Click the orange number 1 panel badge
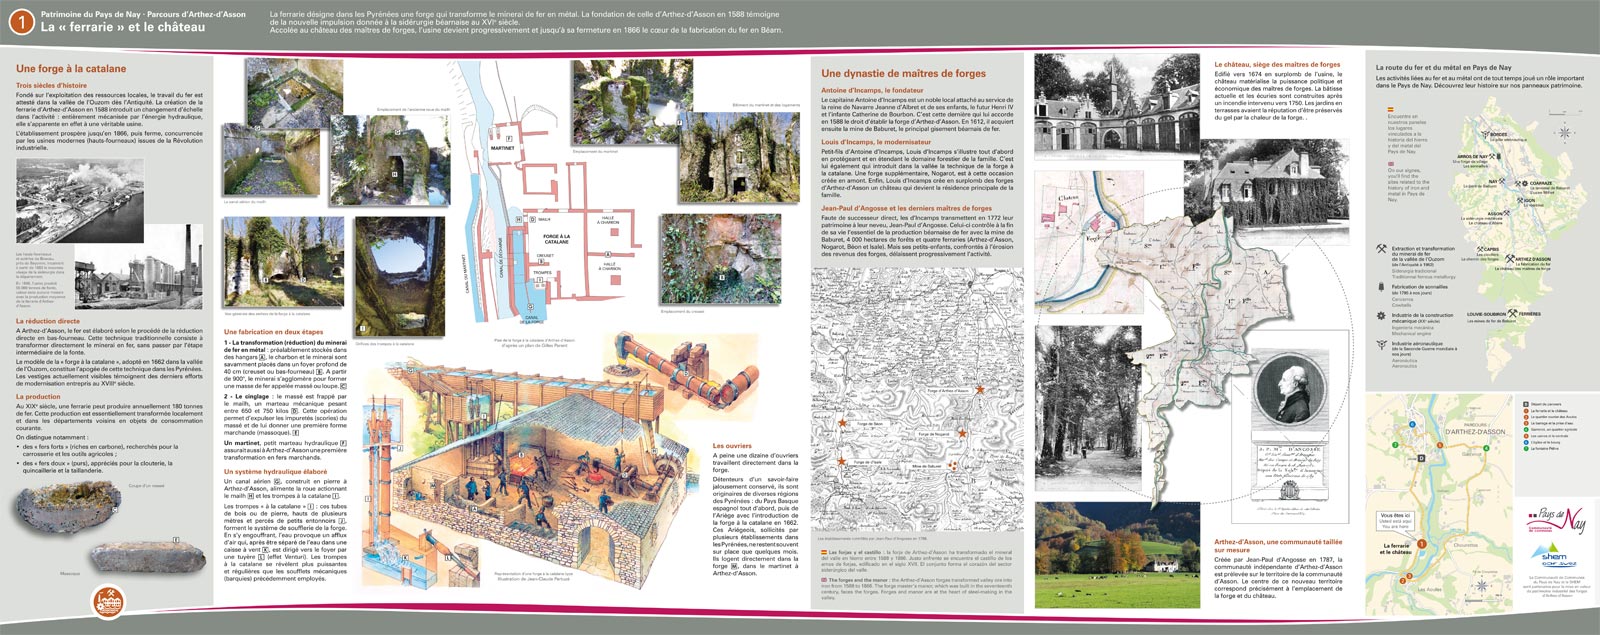 click(20, 22)
